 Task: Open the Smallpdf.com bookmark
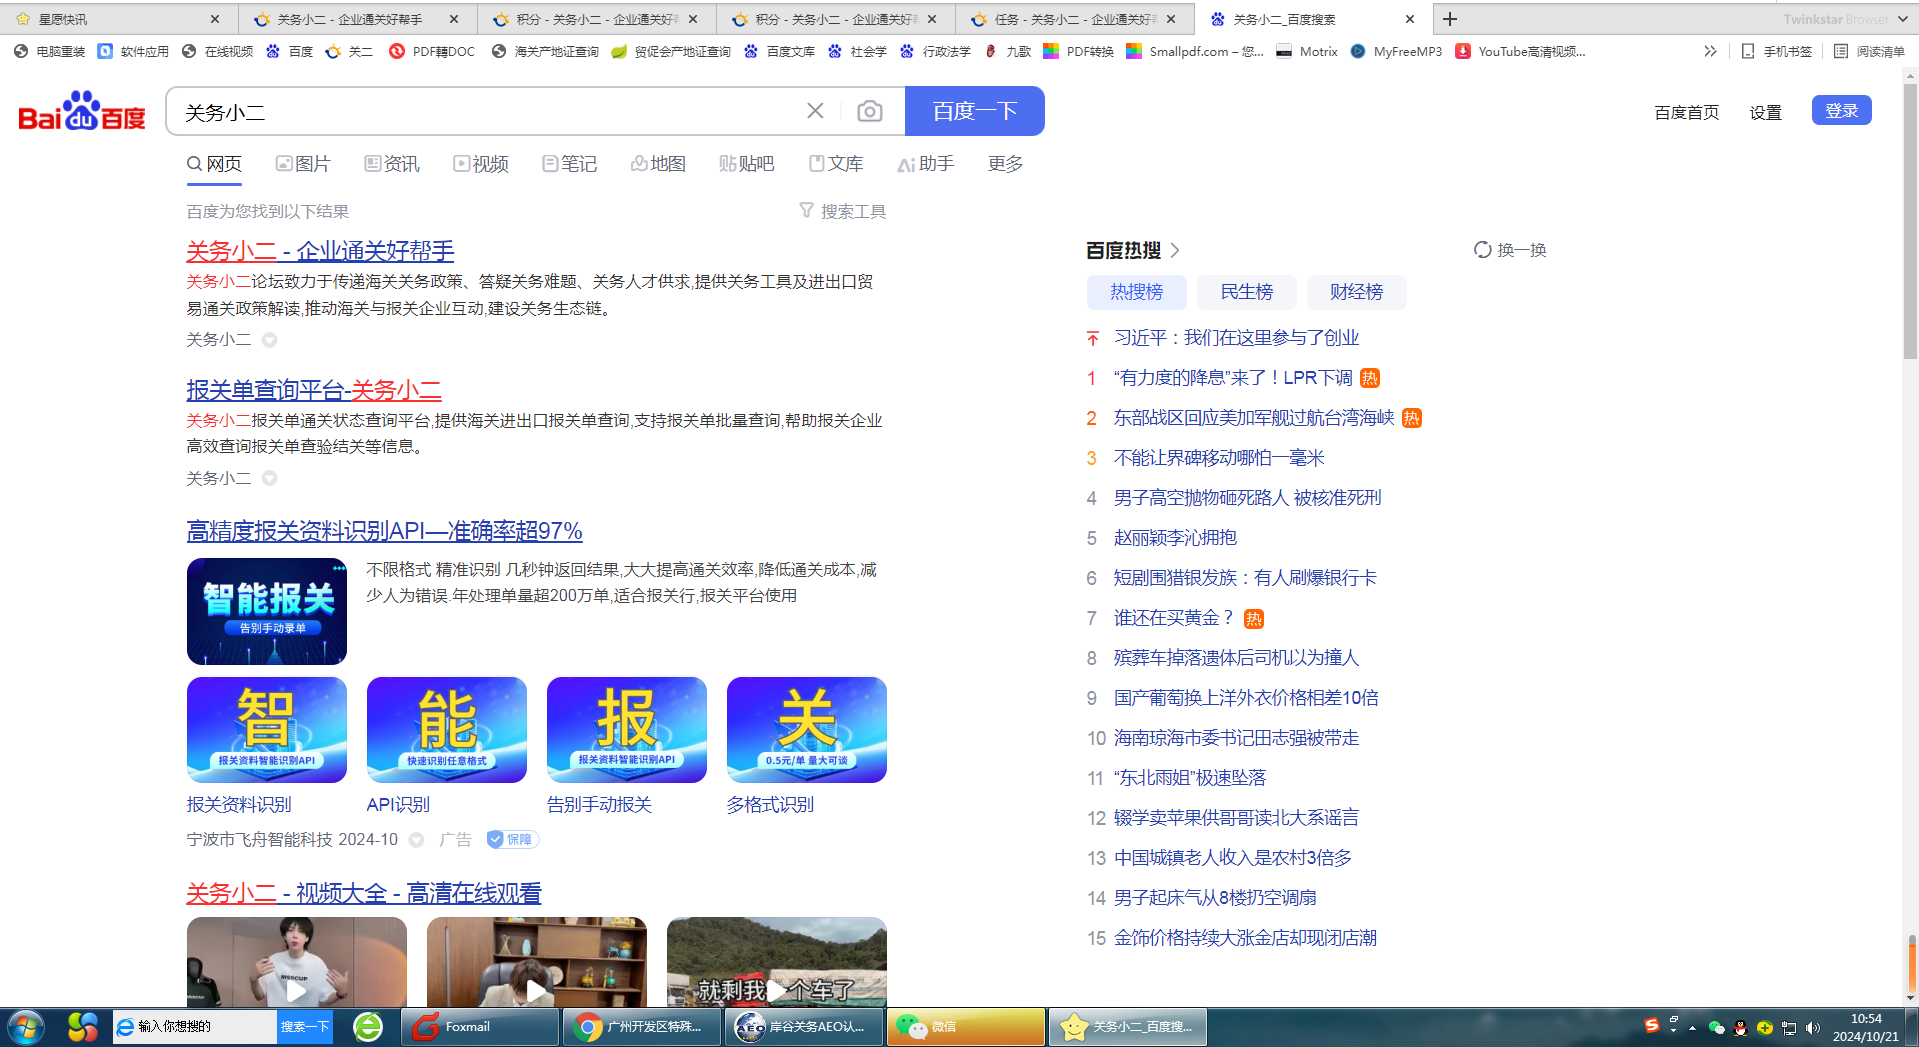coord(1195,51)
